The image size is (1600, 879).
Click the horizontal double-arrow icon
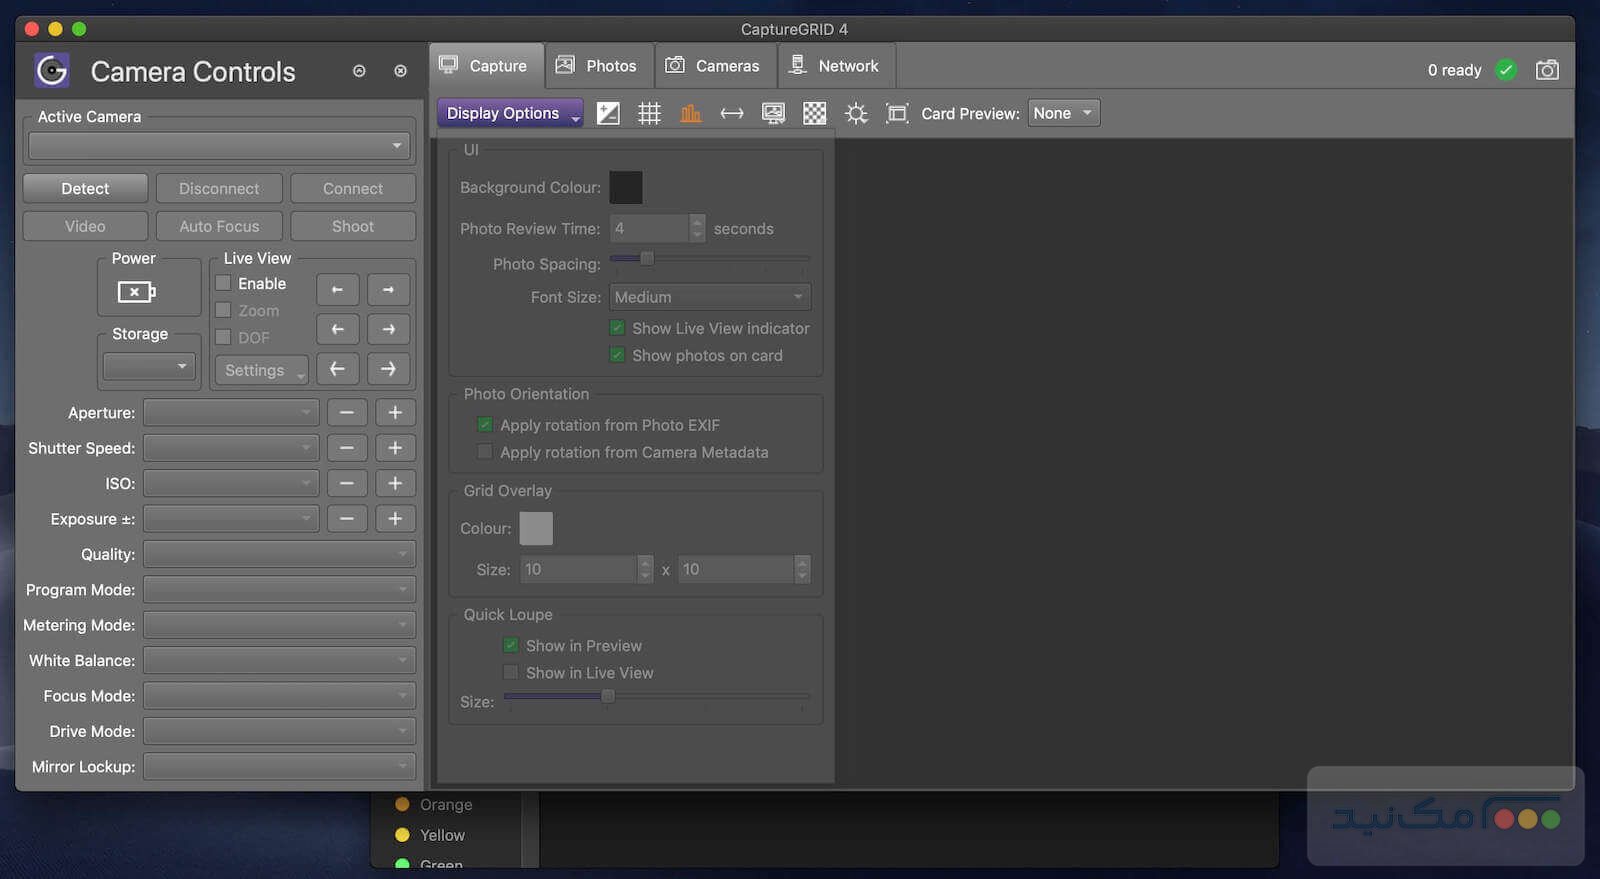732,114
